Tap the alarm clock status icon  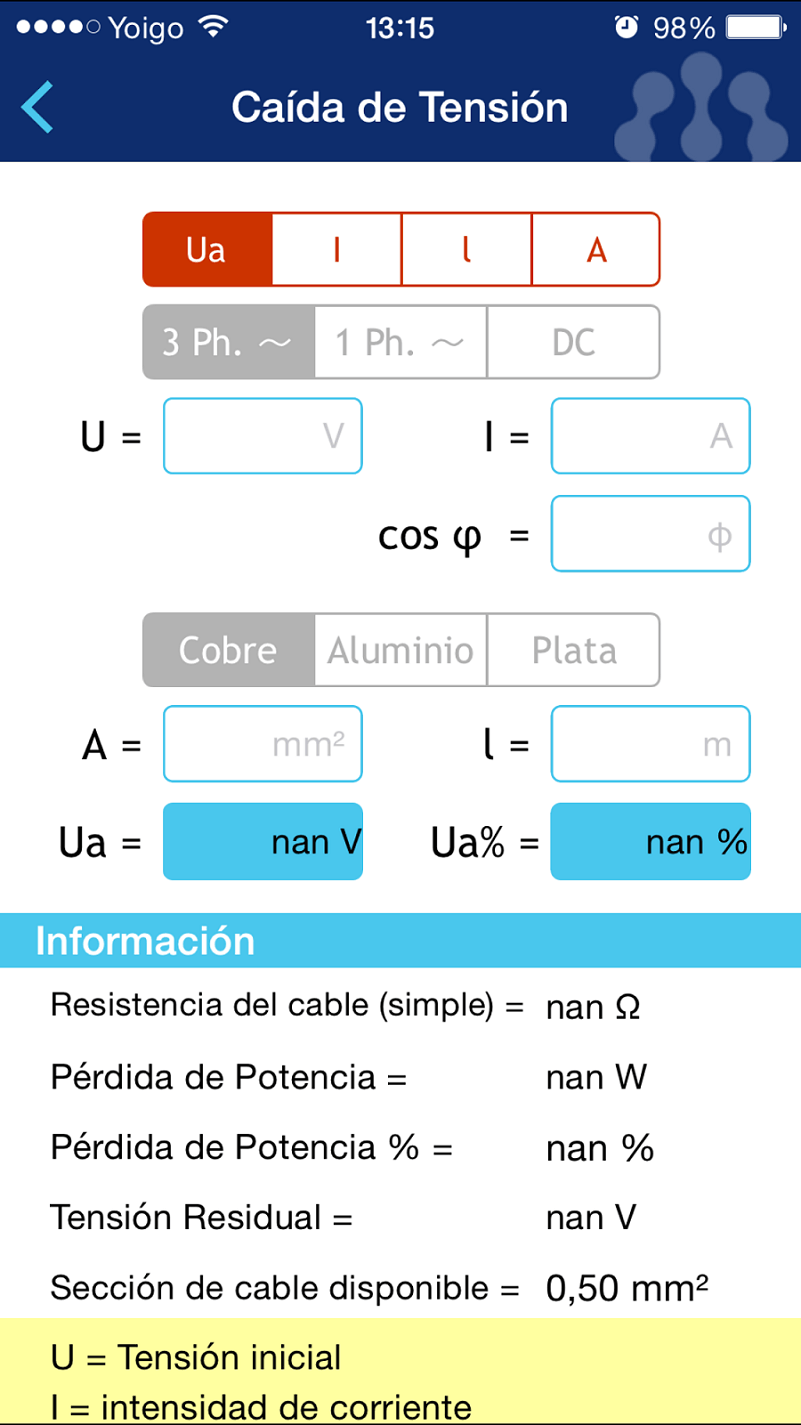(627, 28)
